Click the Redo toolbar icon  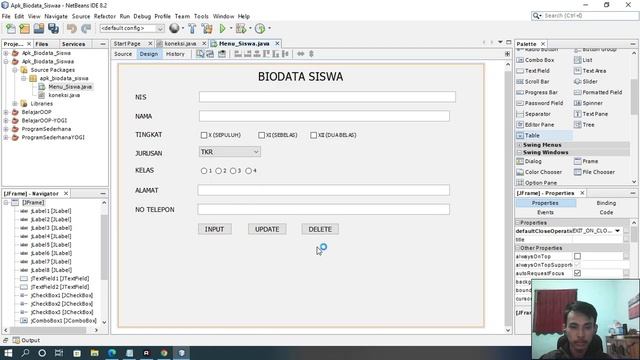click(86, 28)
